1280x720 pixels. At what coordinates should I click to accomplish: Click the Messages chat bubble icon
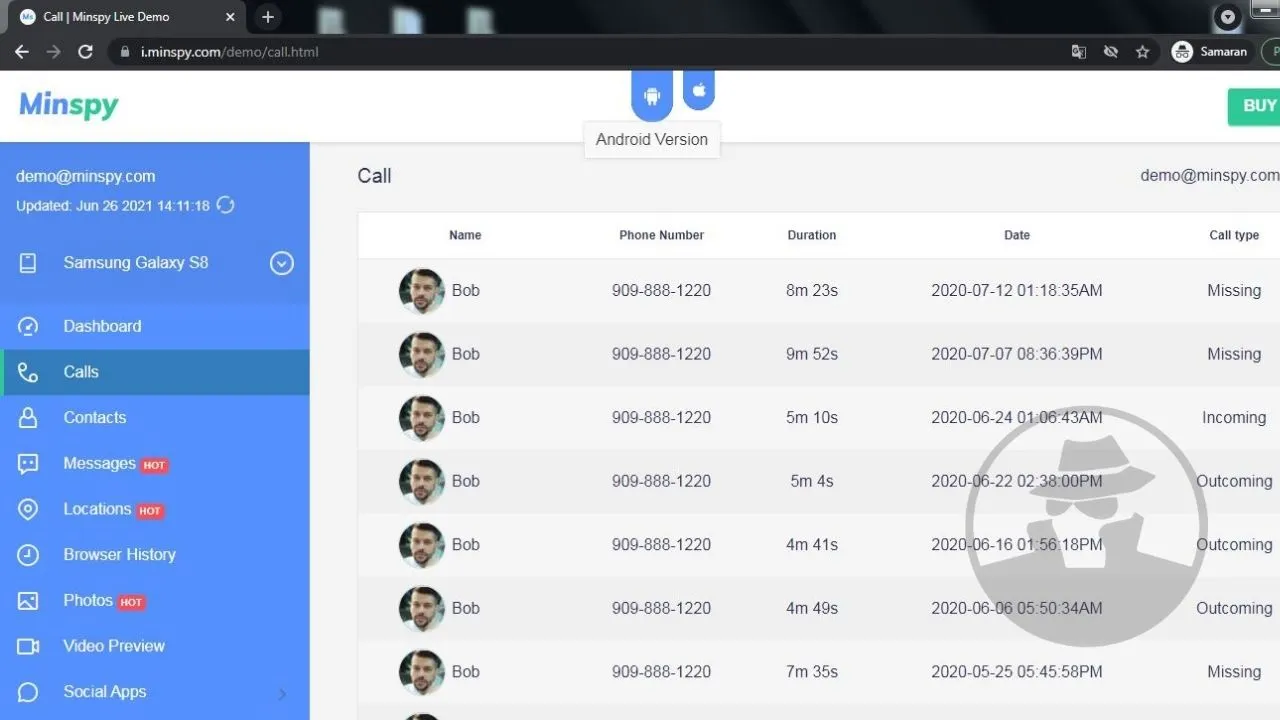(28, 464)
